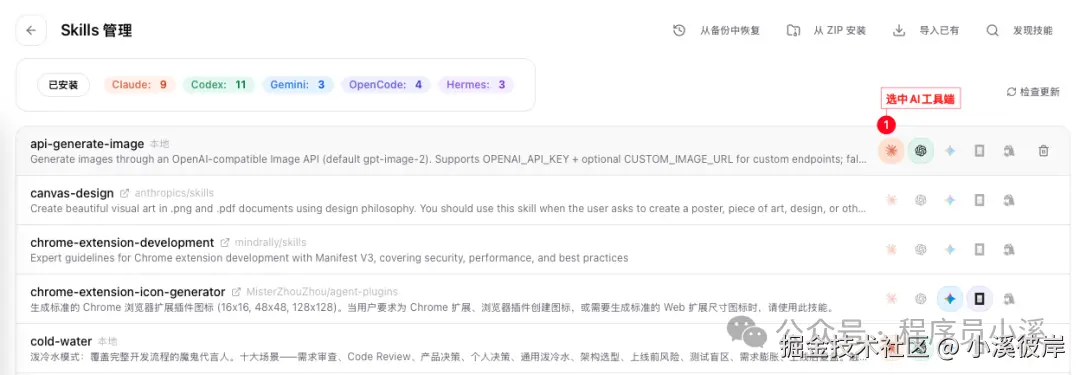Toggle Hermes for api-generate-image
Screen dimensions: 1080x375
[1008, 150]
